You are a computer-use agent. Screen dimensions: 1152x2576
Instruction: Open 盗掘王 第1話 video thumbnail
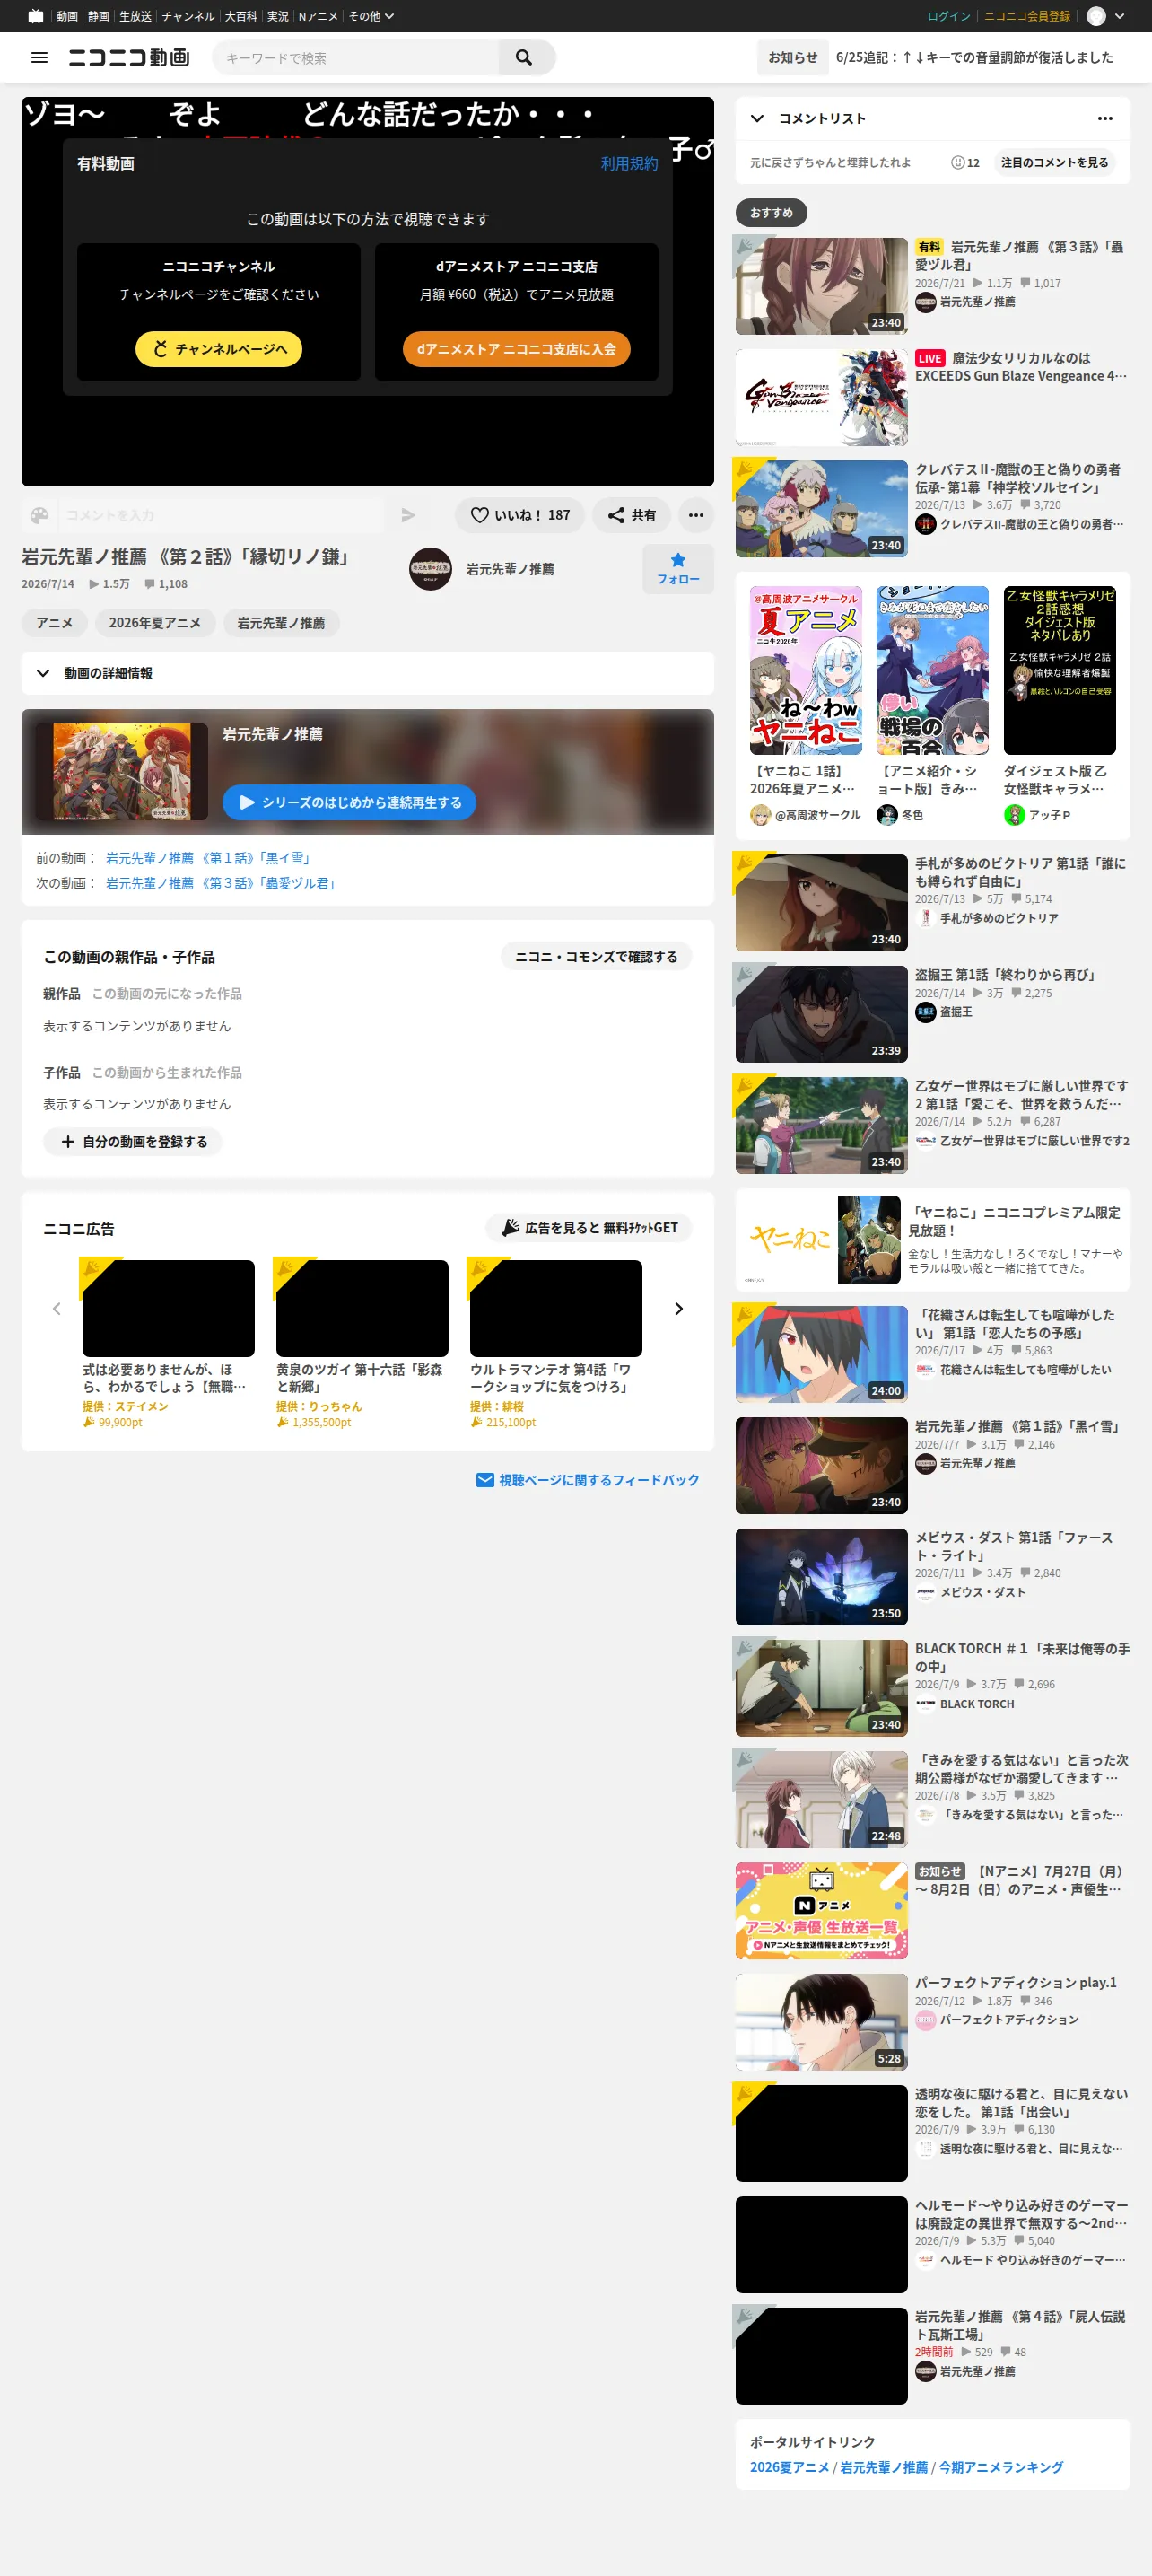[821, 1014]
